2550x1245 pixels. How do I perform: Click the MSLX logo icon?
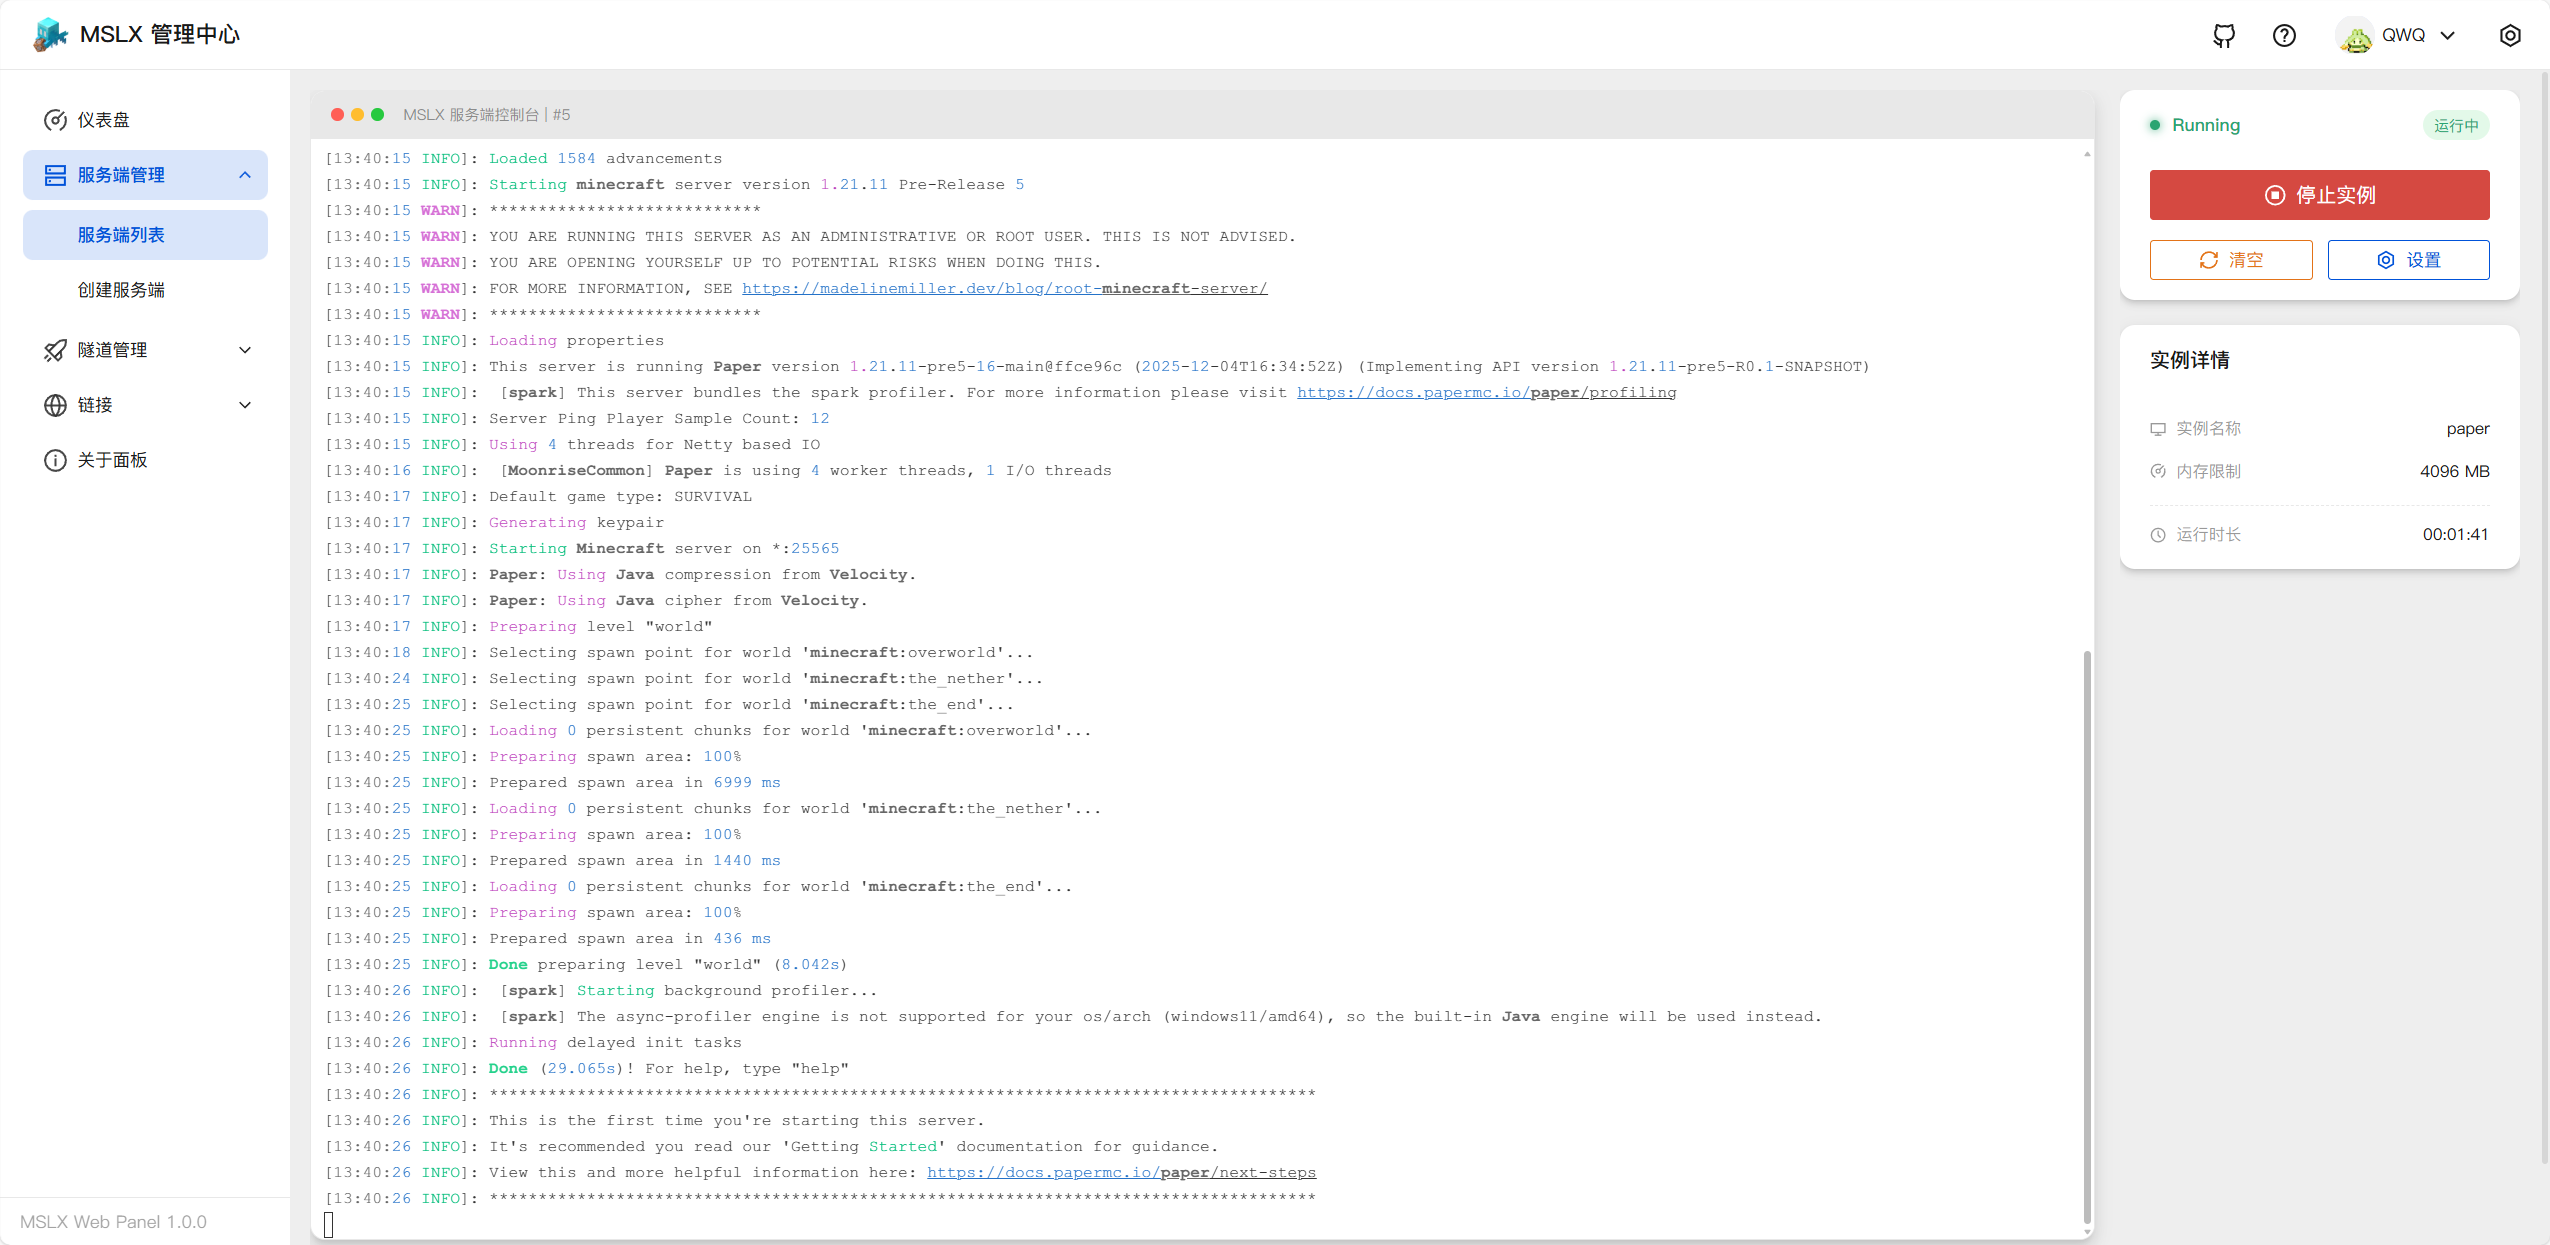pyautogui.click(x=50, y=35)
